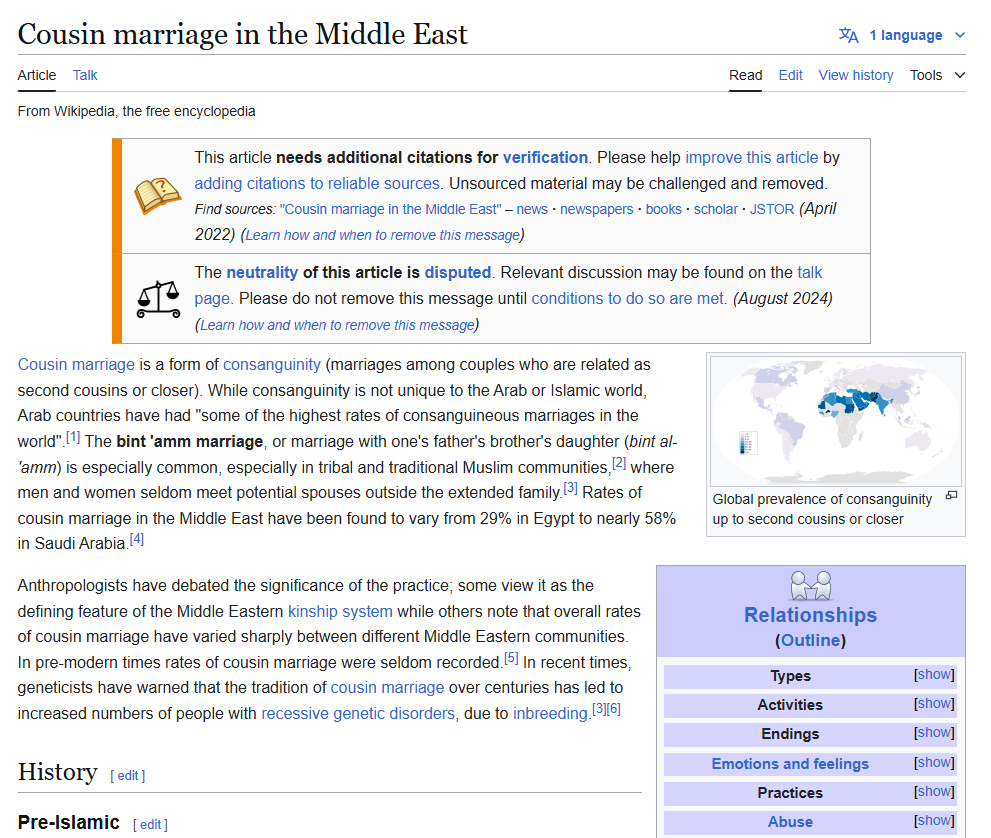Edit the History section
991x838 pixels.
[x=128, y=775]
